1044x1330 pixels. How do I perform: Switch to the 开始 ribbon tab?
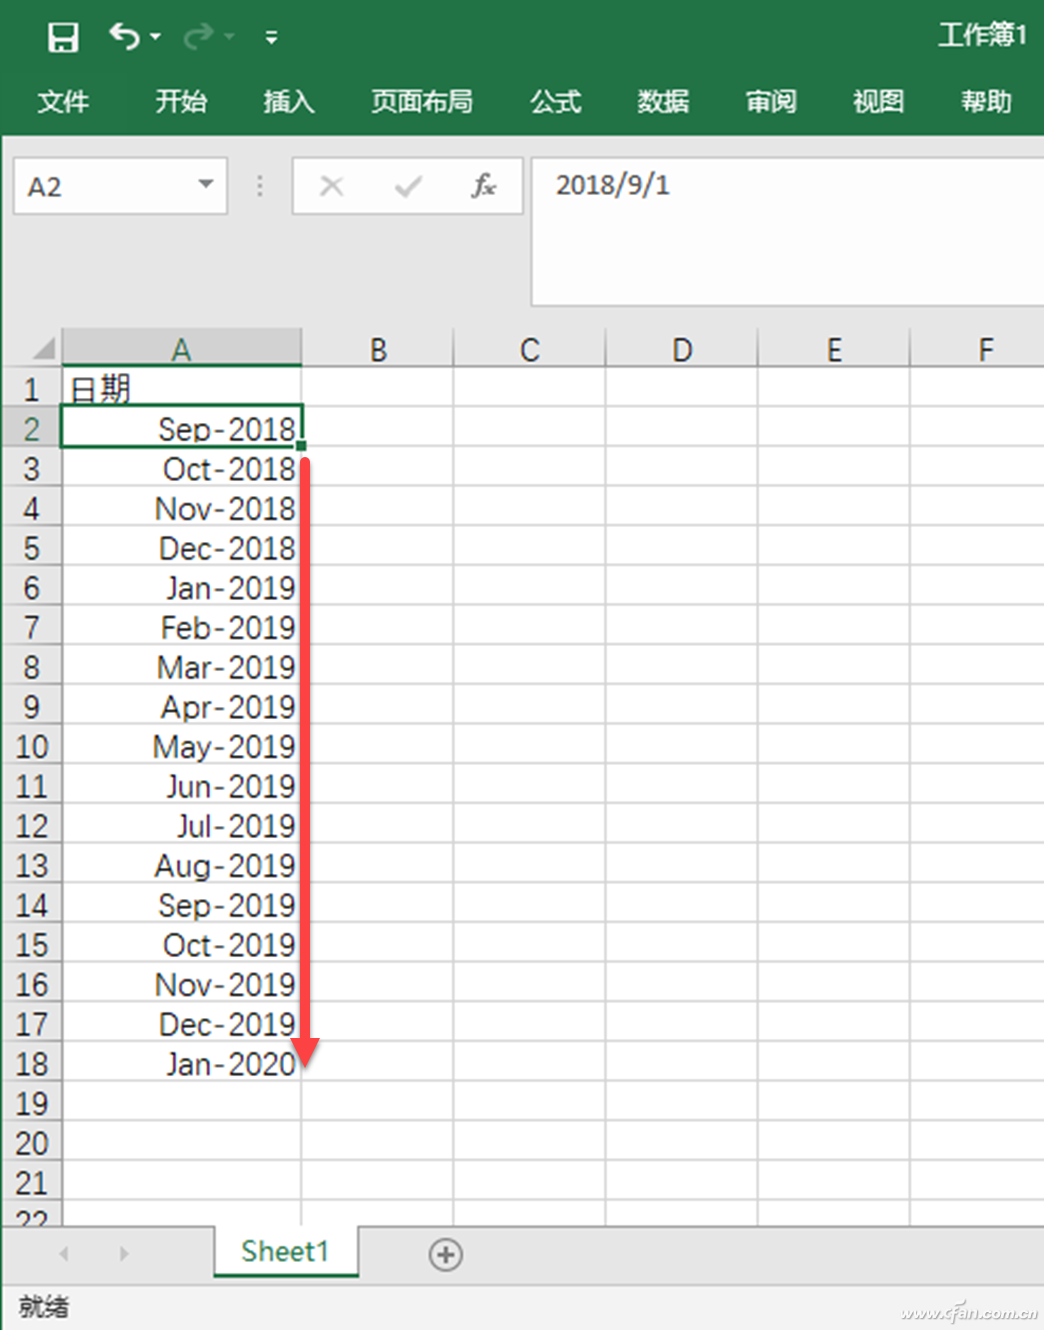coord(181,101)
